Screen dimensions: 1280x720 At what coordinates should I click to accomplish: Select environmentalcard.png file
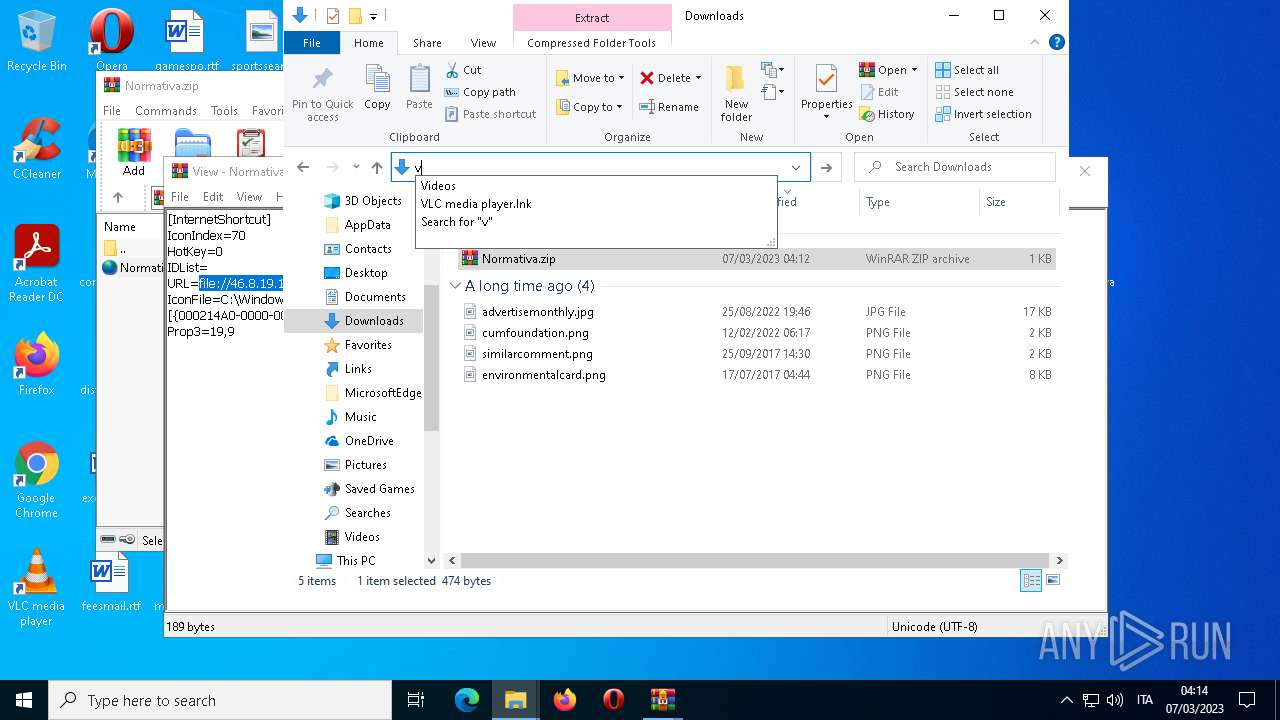coord(543,375)
